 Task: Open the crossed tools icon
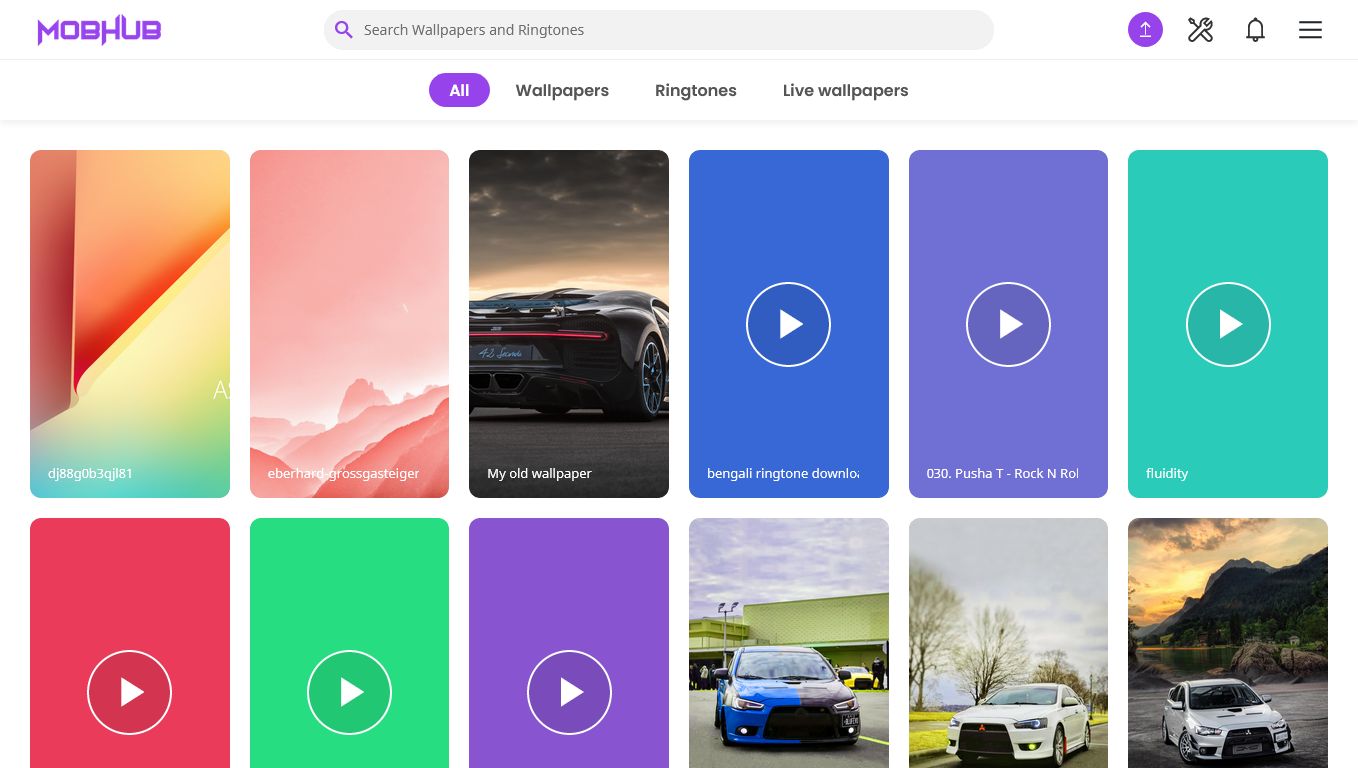(x=1200, y=30)
